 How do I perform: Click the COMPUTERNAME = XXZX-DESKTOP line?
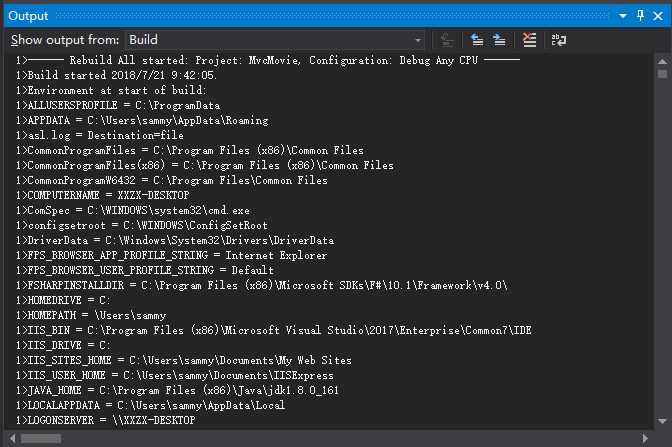pos(102,195)
